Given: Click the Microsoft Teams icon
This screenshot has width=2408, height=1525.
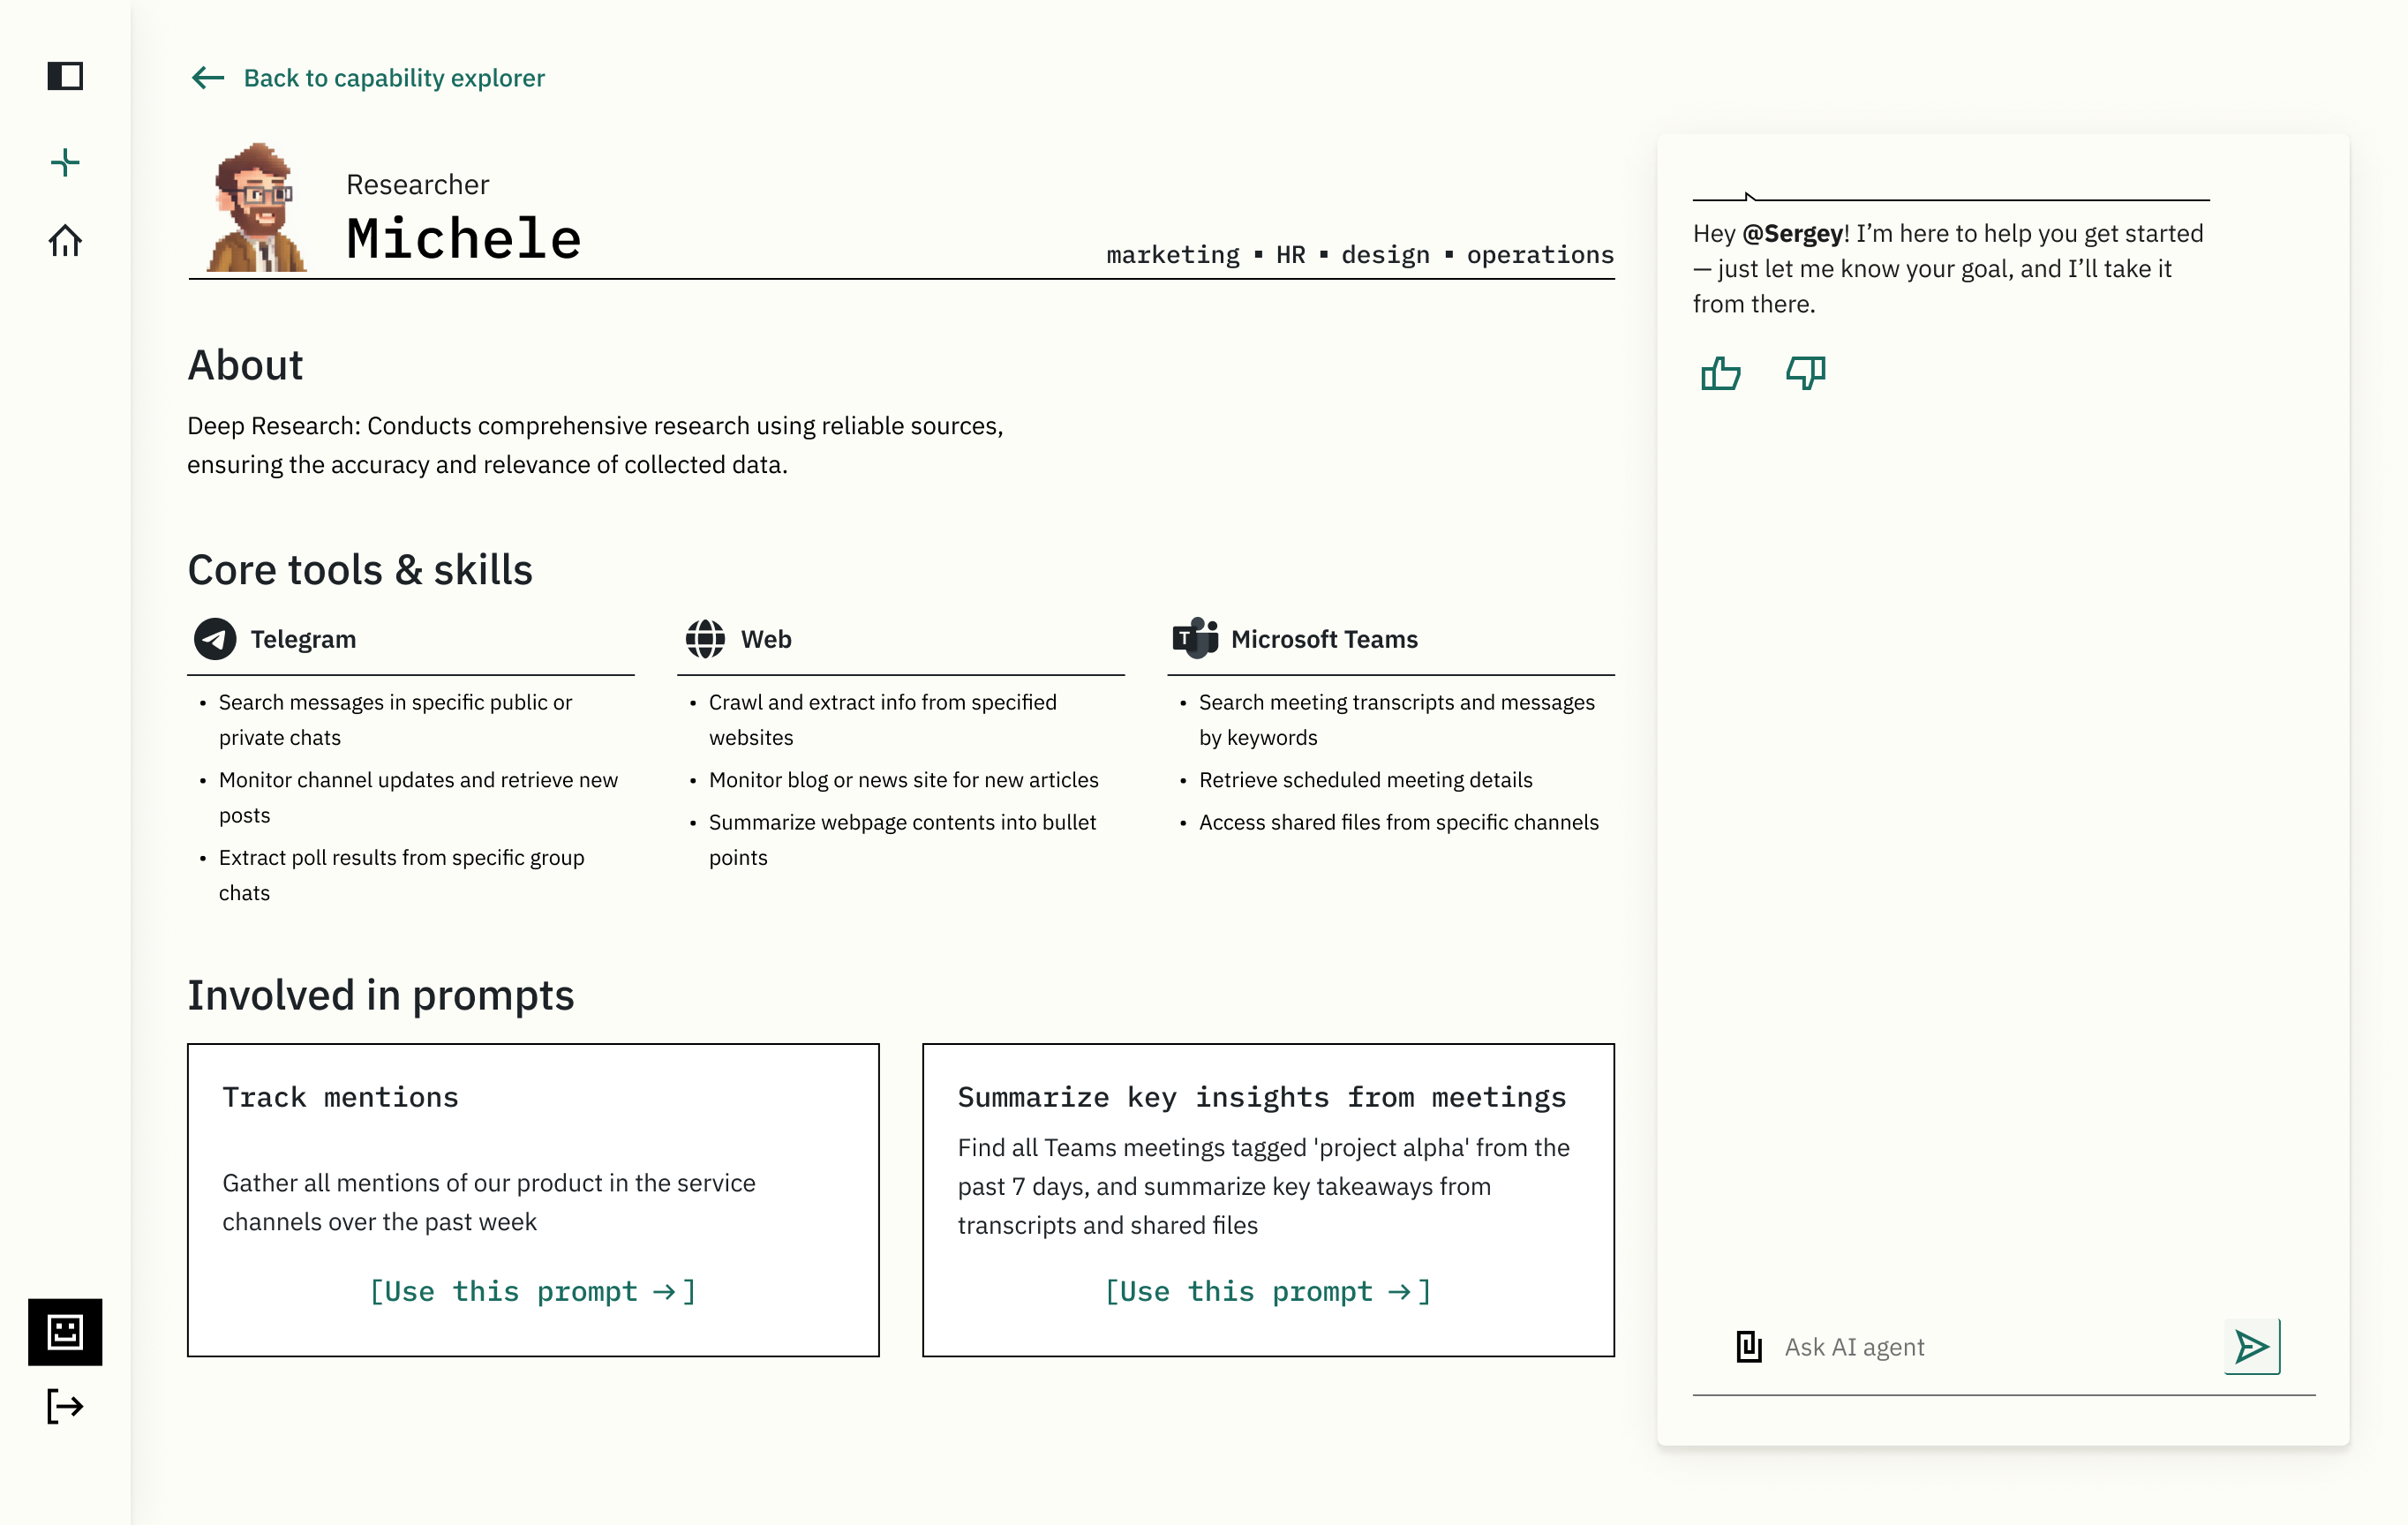Looking at the screenshot, I should pyautogui.click(x=1195, y=639).
